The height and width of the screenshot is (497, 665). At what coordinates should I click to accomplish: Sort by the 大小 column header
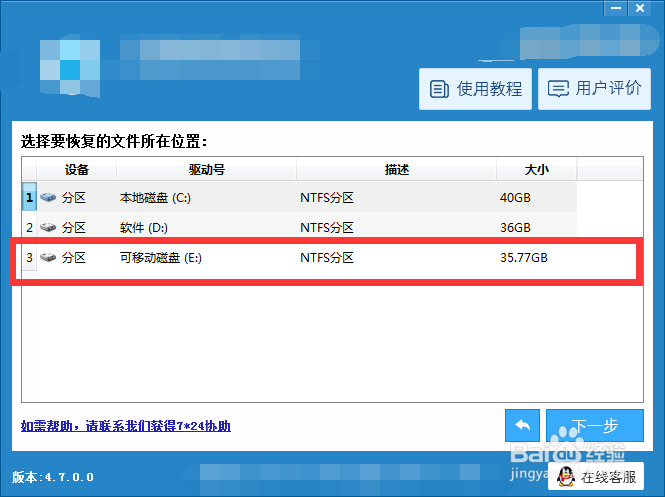coord(536,170)
